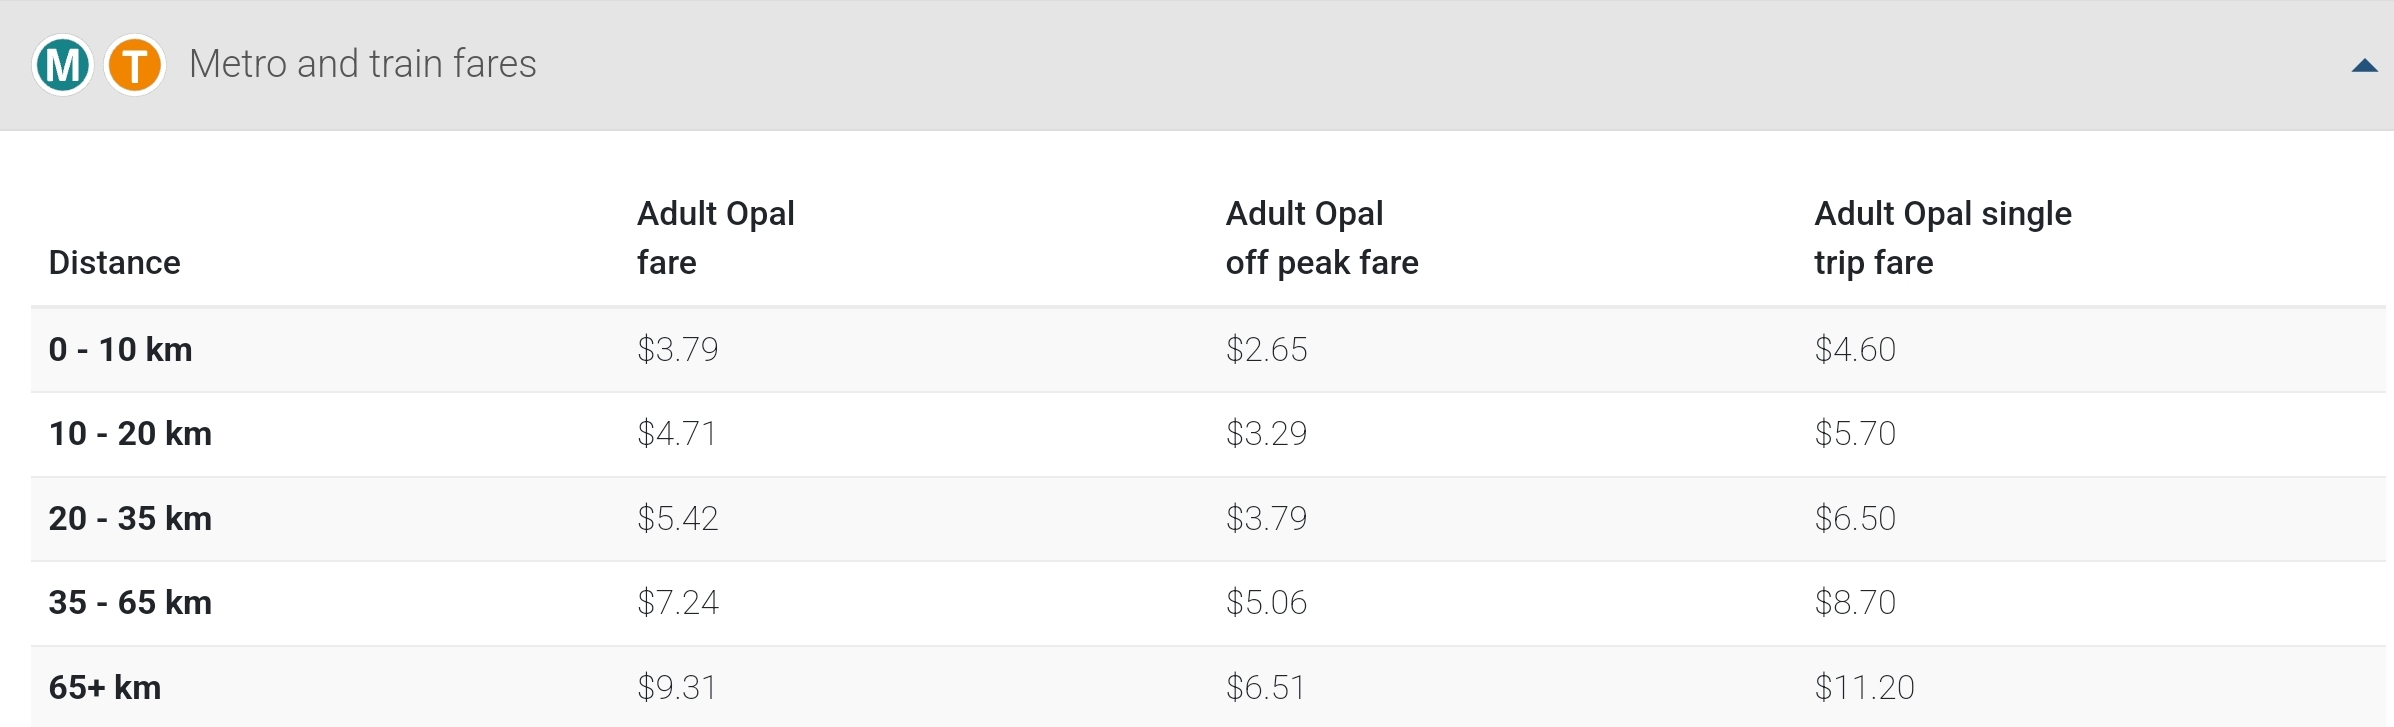This screenshot has height=727, width=2394.
Task: Click the $7.24 Adult Opal fare value
Action: coord(678,602)
